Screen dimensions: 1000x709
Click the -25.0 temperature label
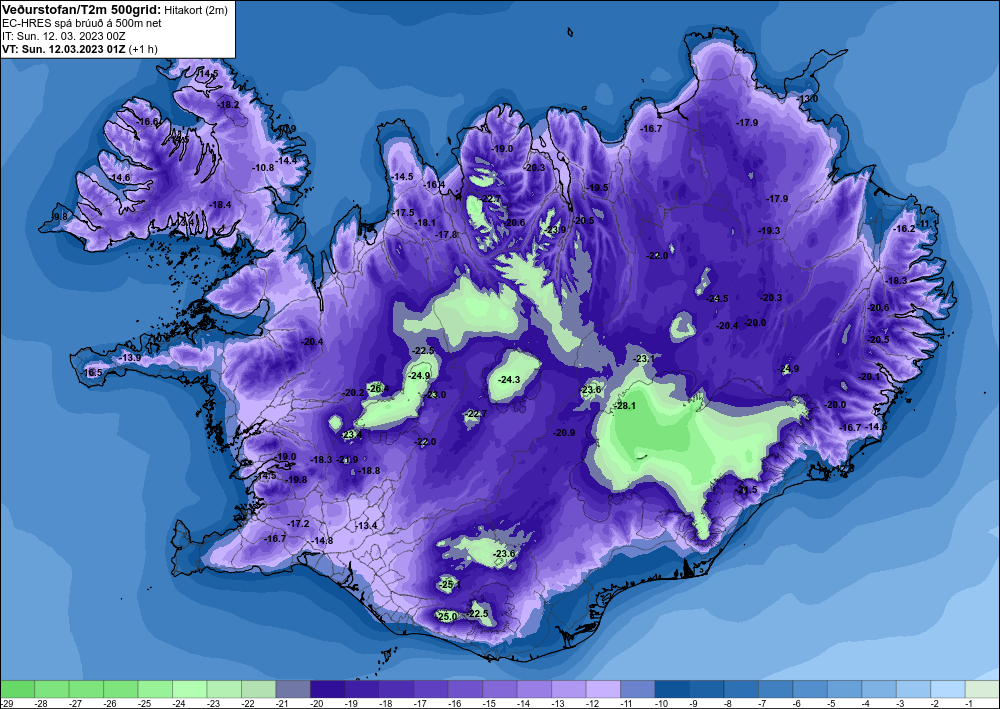tap(447, 617)
